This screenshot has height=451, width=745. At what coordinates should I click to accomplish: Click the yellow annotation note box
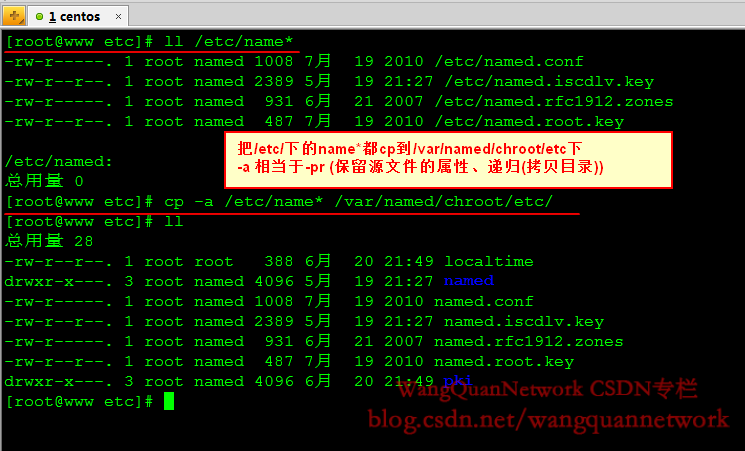[x=448, y=160]
